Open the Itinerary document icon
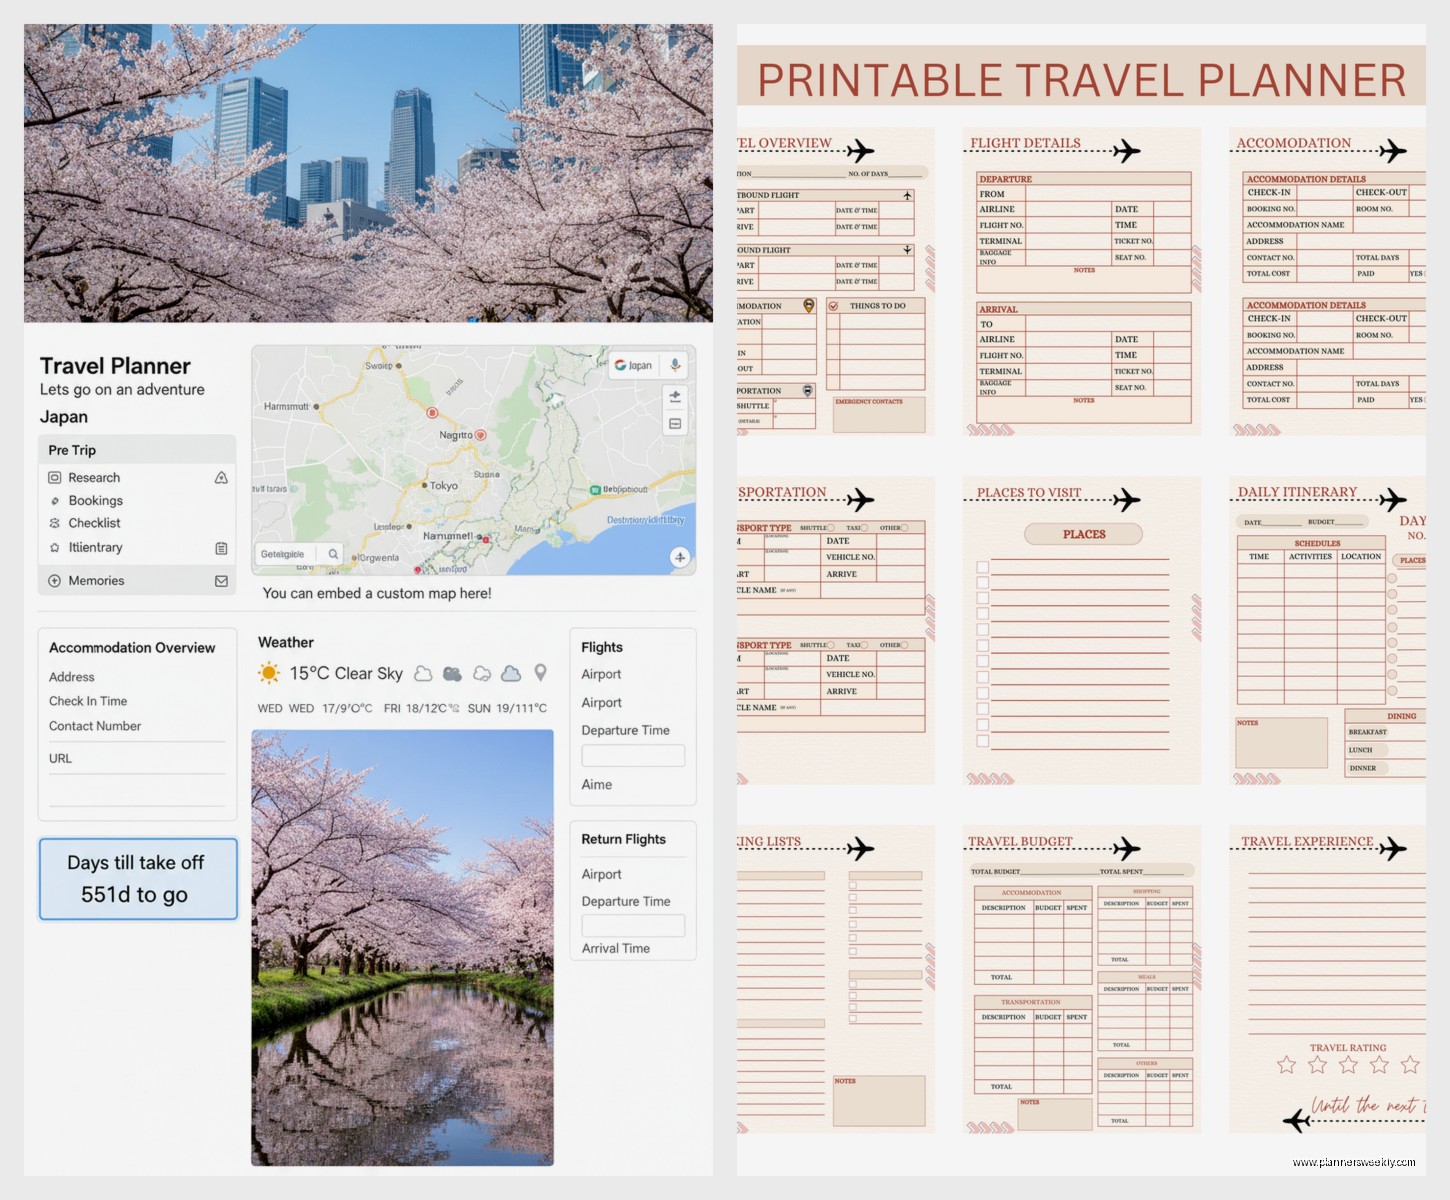1450x1200 pixels. [x=219, y=547]
